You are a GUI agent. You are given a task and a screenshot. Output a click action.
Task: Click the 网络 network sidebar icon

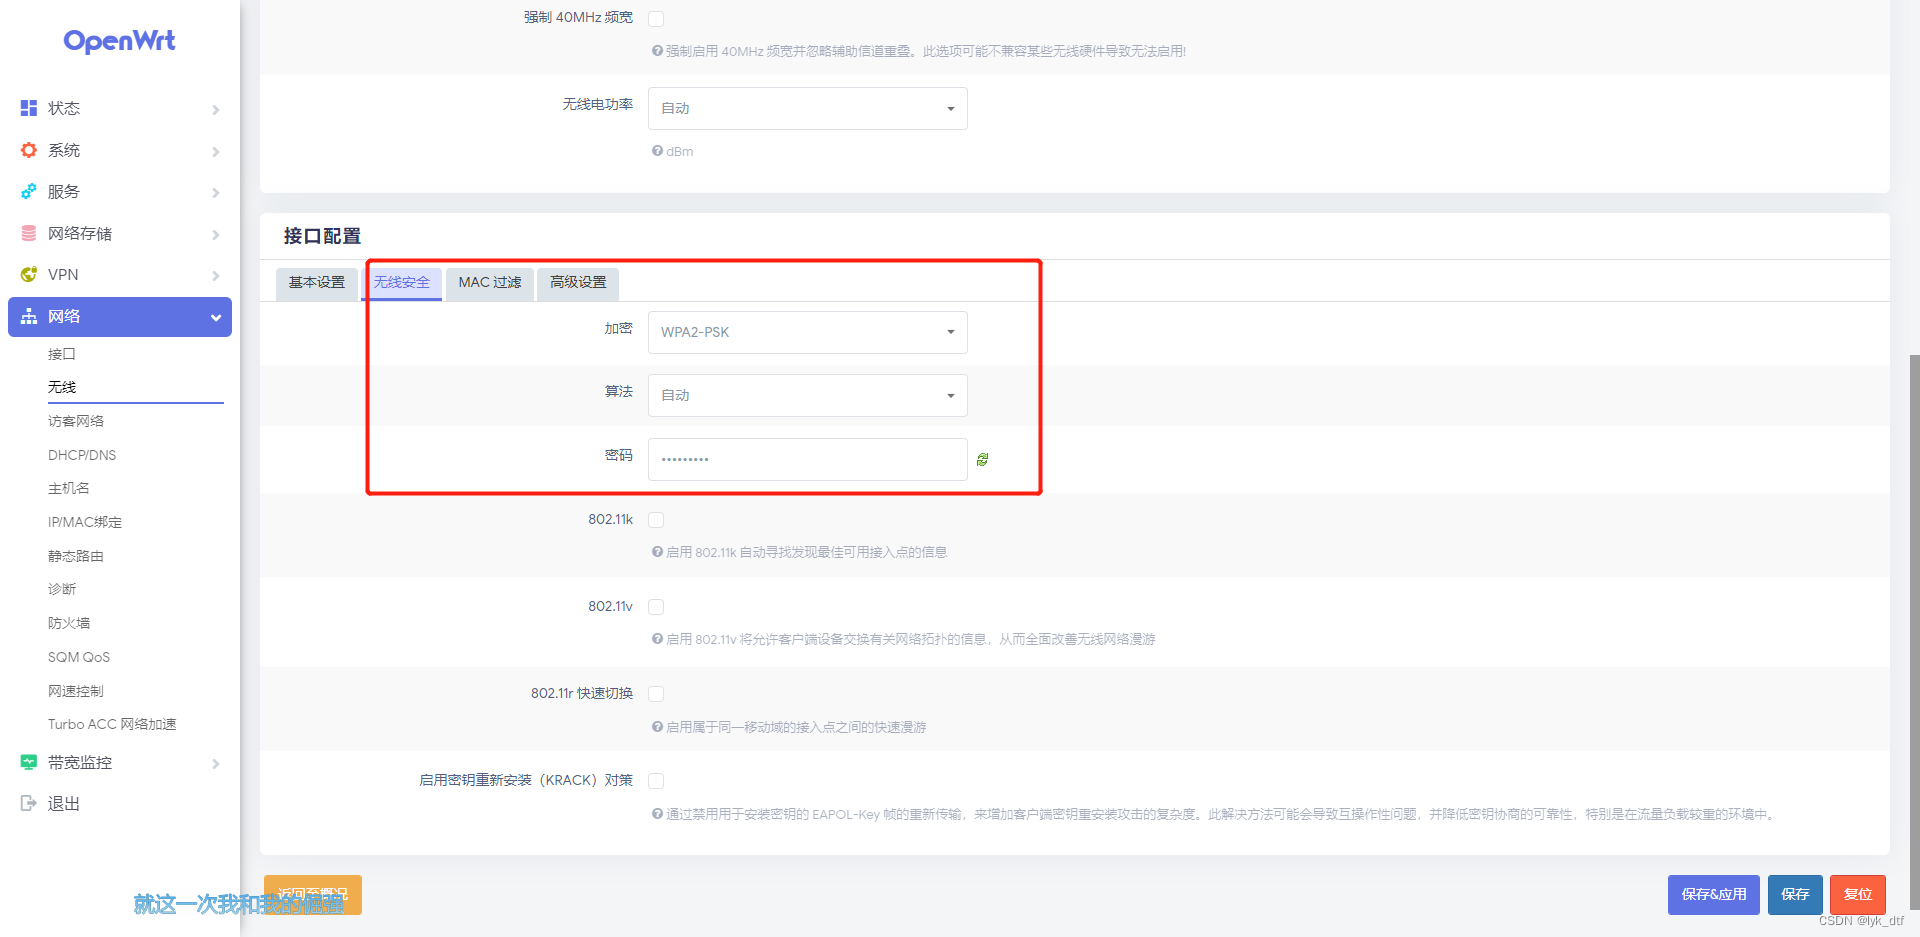coord(28,316)
